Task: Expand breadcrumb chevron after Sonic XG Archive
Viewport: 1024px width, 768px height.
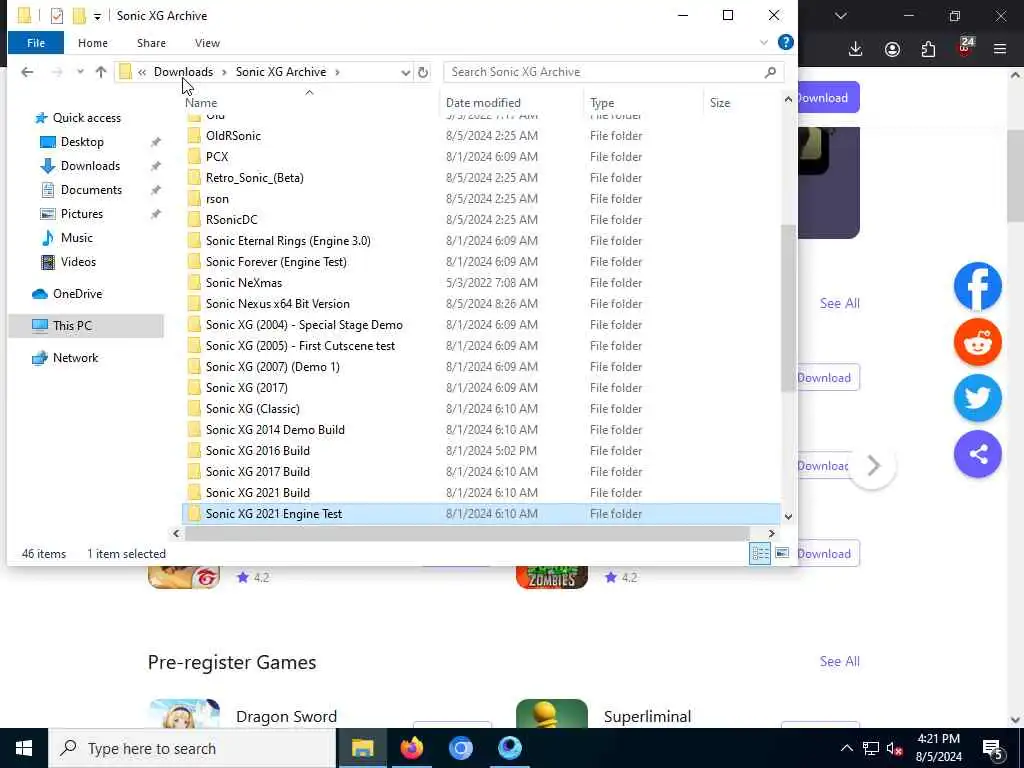Action: [338, 72]
